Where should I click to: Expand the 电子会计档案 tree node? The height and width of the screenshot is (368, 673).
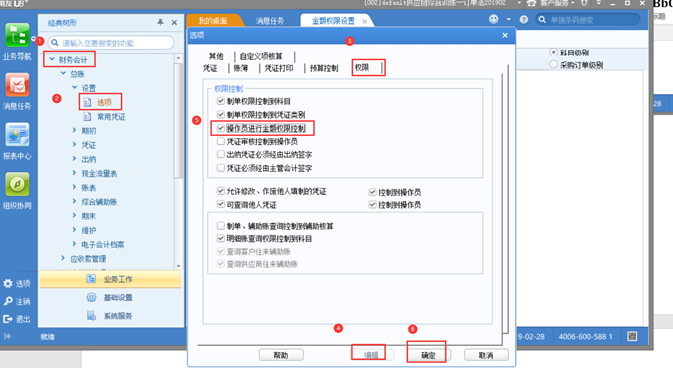(74, 244)
